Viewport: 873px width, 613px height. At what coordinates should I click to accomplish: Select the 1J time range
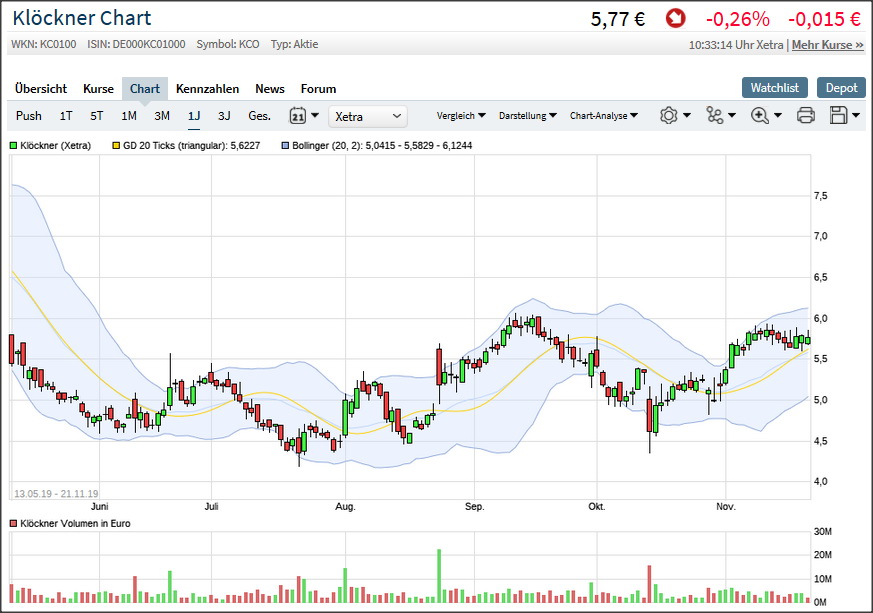(194, 116)
